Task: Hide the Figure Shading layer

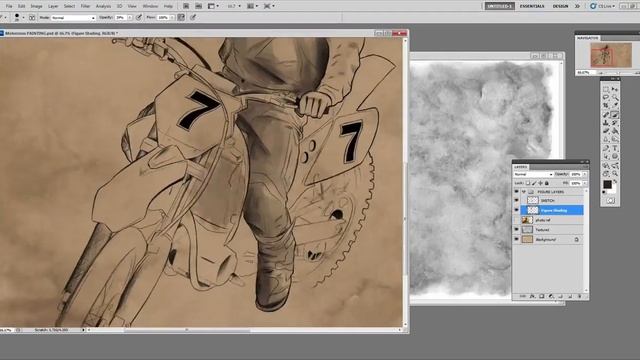Action: [x=517, y=210]
